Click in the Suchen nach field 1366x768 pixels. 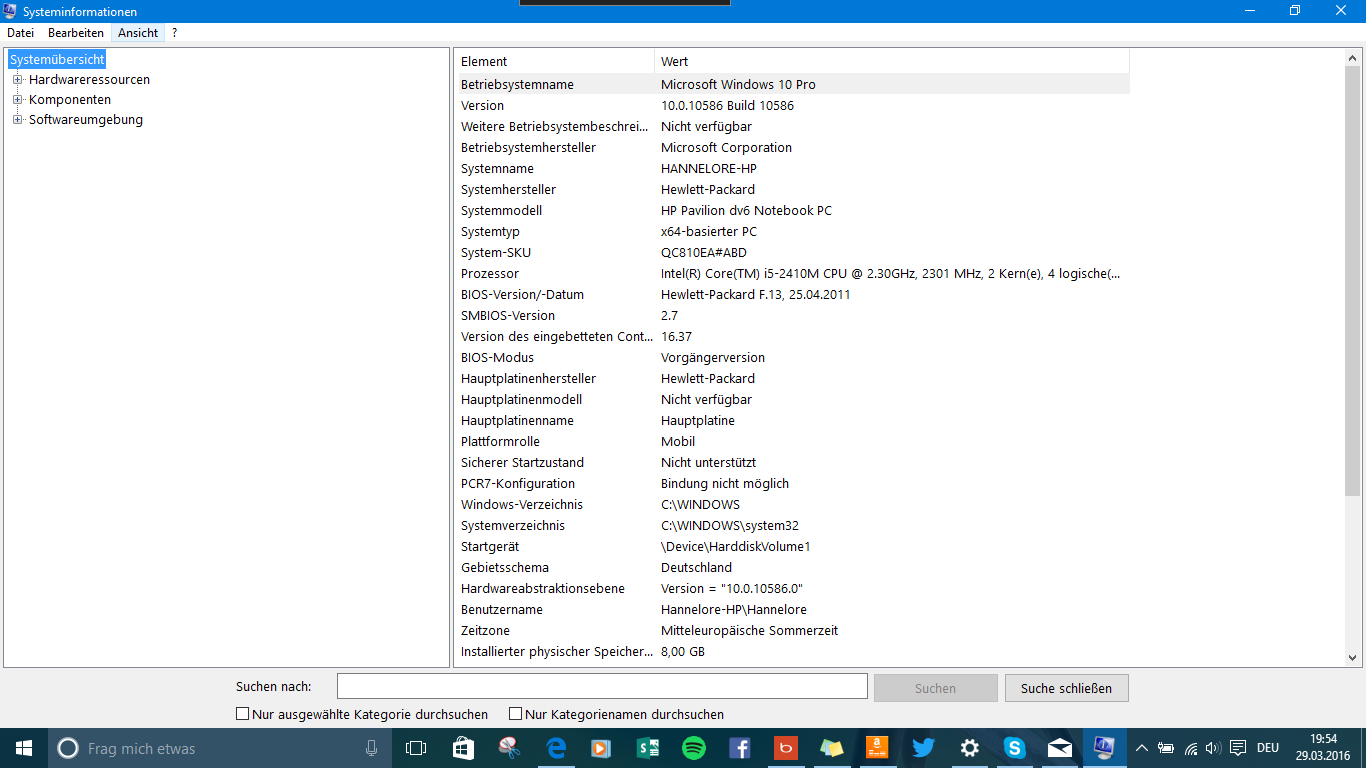pyautogui.click(x=602, y=686)
